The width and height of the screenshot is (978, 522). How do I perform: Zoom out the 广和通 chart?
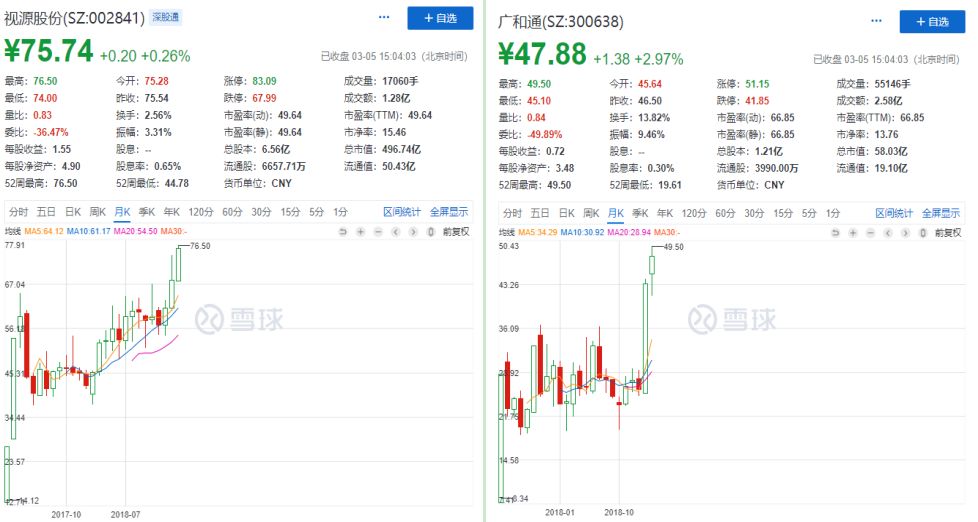pyautogui.click(x=870, y=233)
